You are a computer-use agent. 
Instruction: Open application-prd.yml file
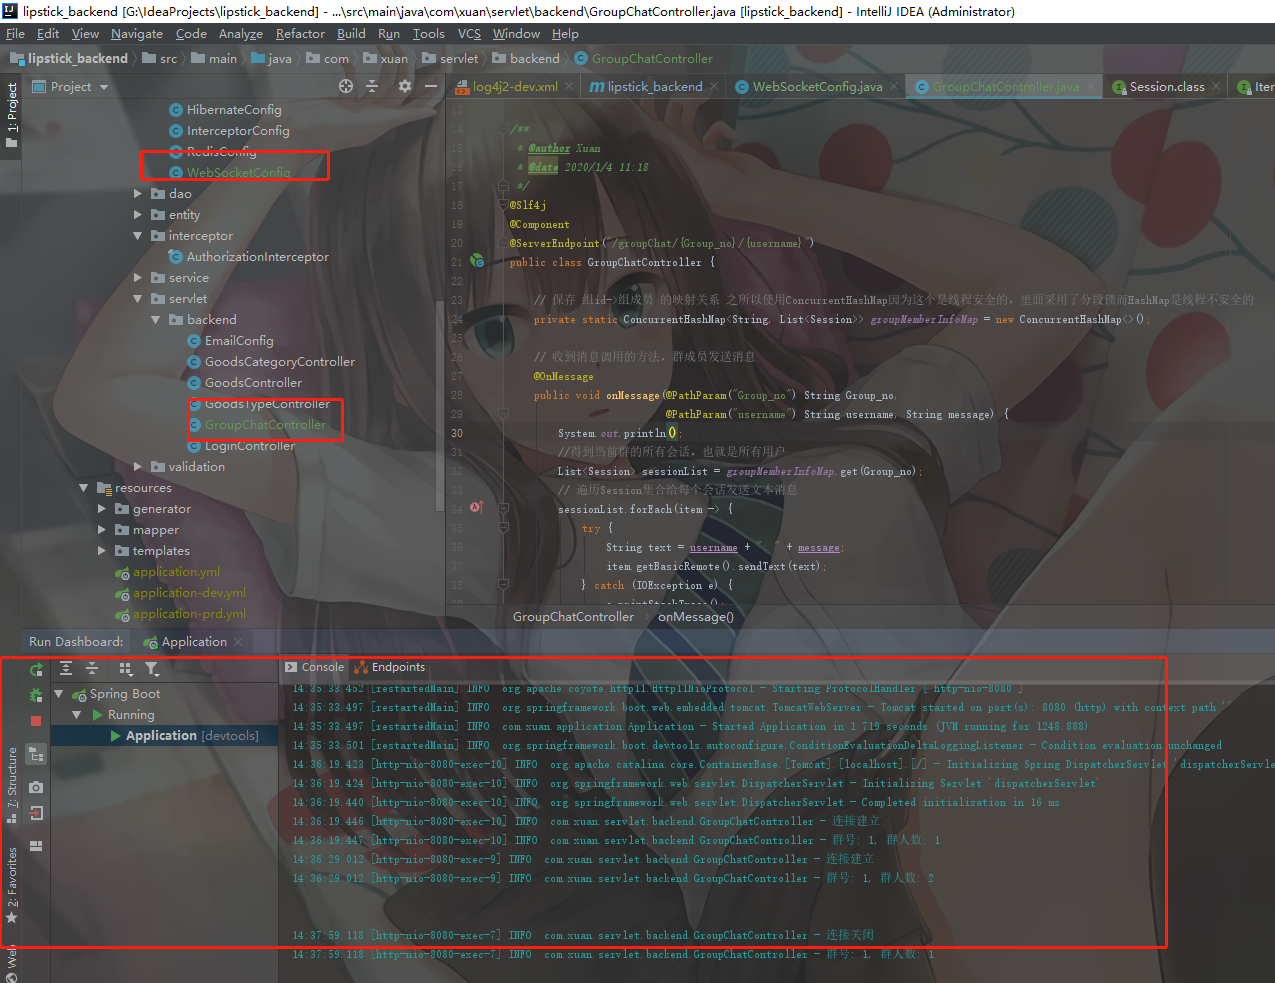[189, 614]
